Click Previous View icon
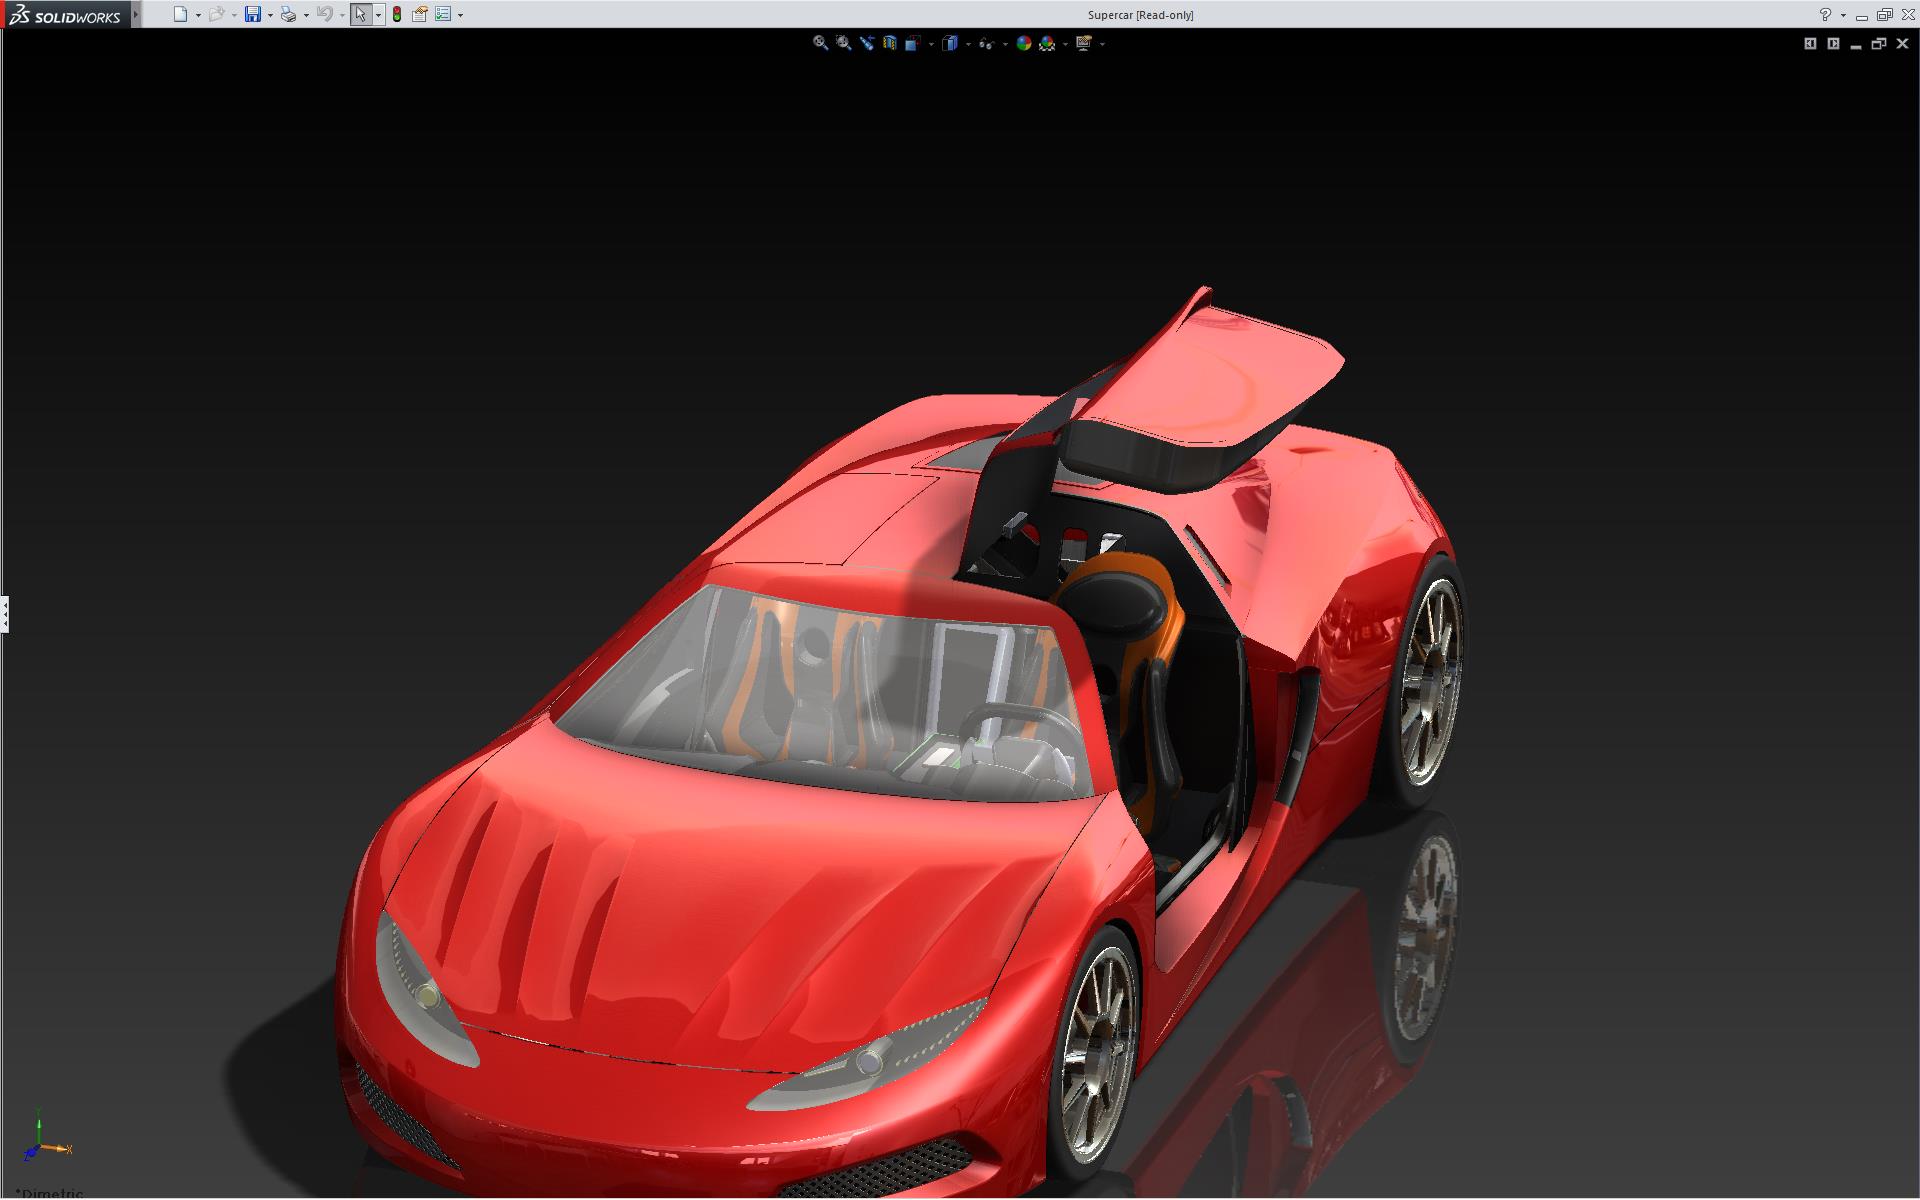The height and width of the screenshot is (1200, 1920). click(x=866, y=43)
